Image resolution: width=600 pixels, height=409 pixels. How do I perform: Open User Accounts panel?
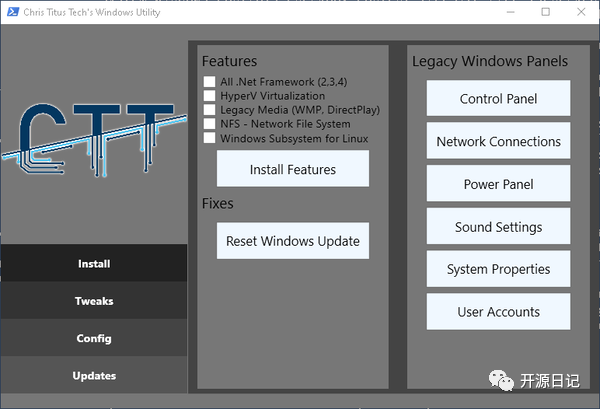498,312
